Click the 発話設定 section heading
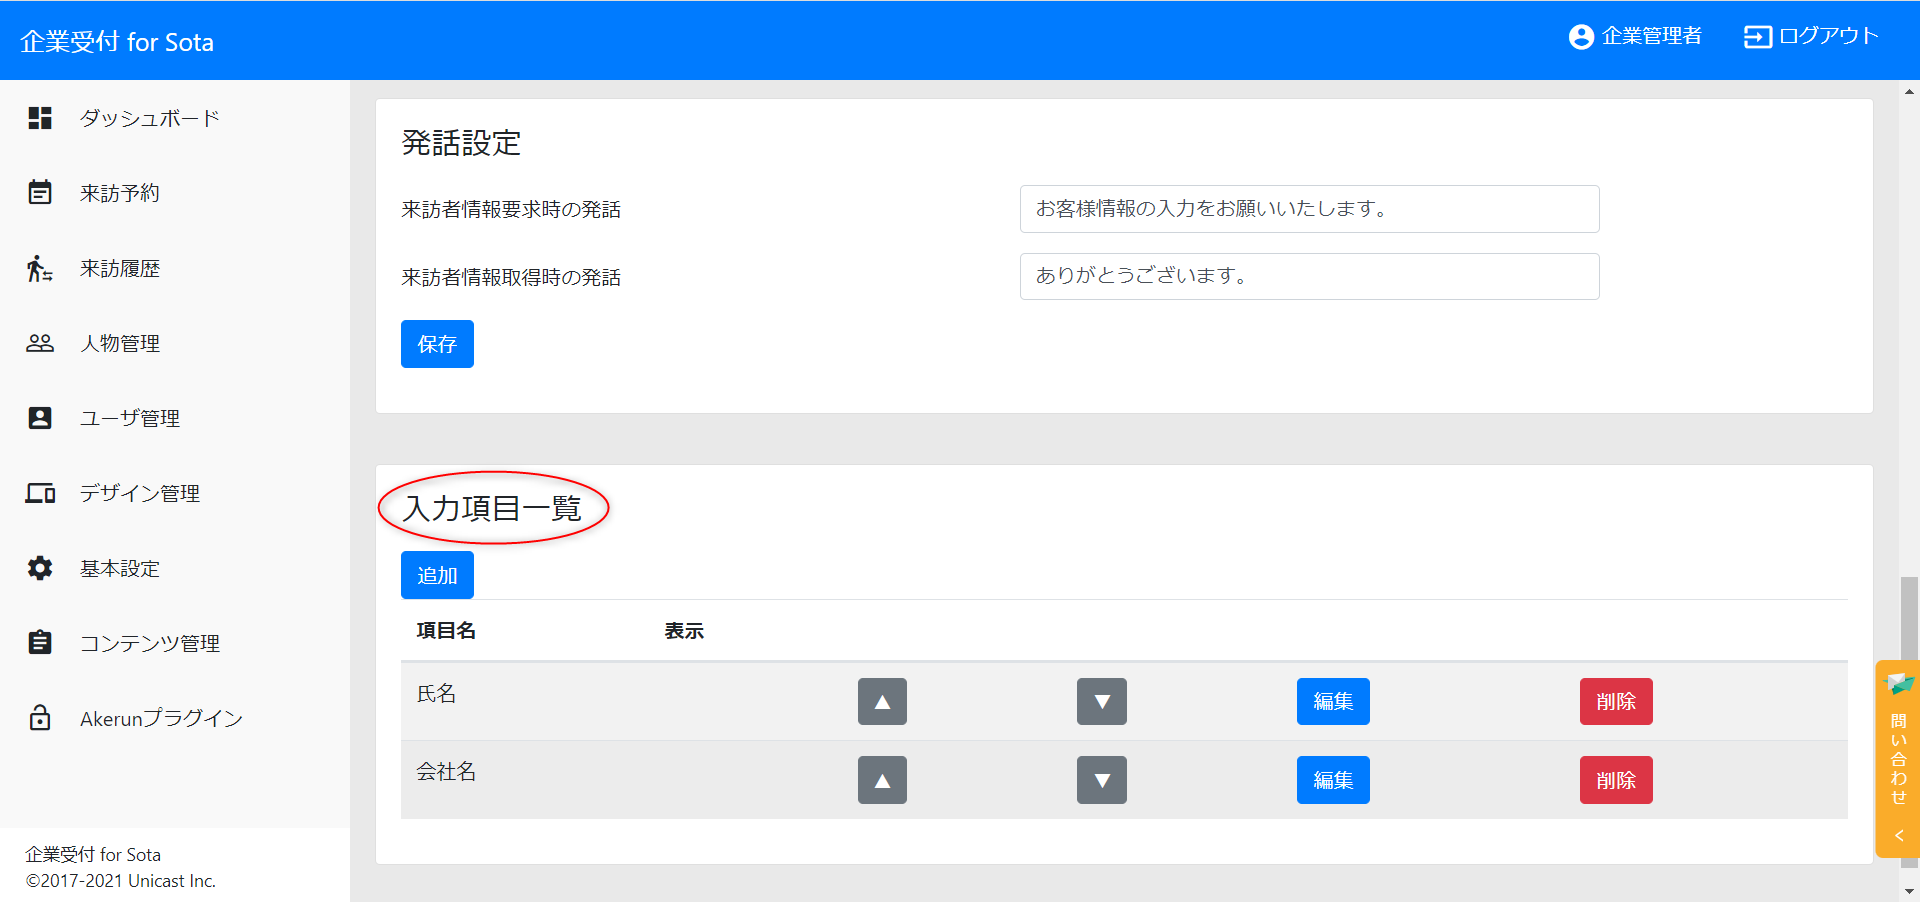Viewport: 1920px width, 902px height. 461,143
